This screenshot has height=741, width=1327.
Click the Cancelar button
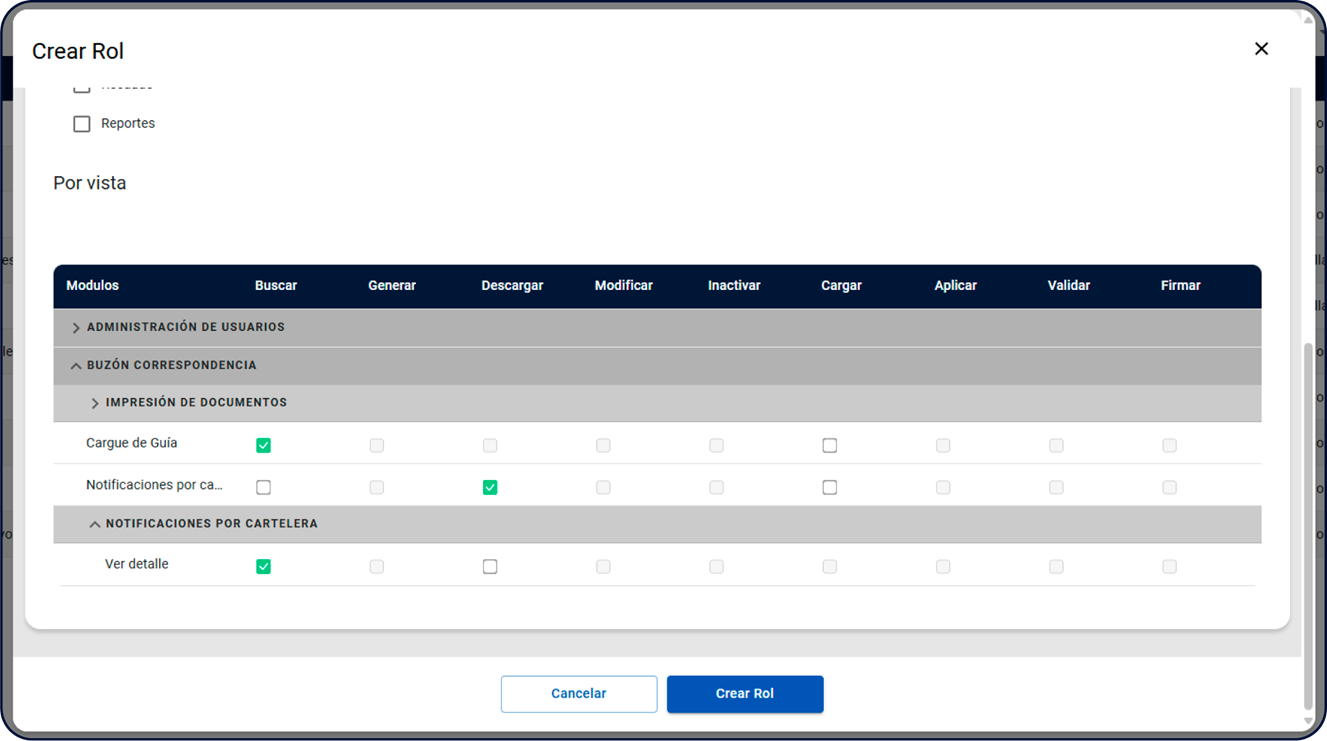(579, 694)
